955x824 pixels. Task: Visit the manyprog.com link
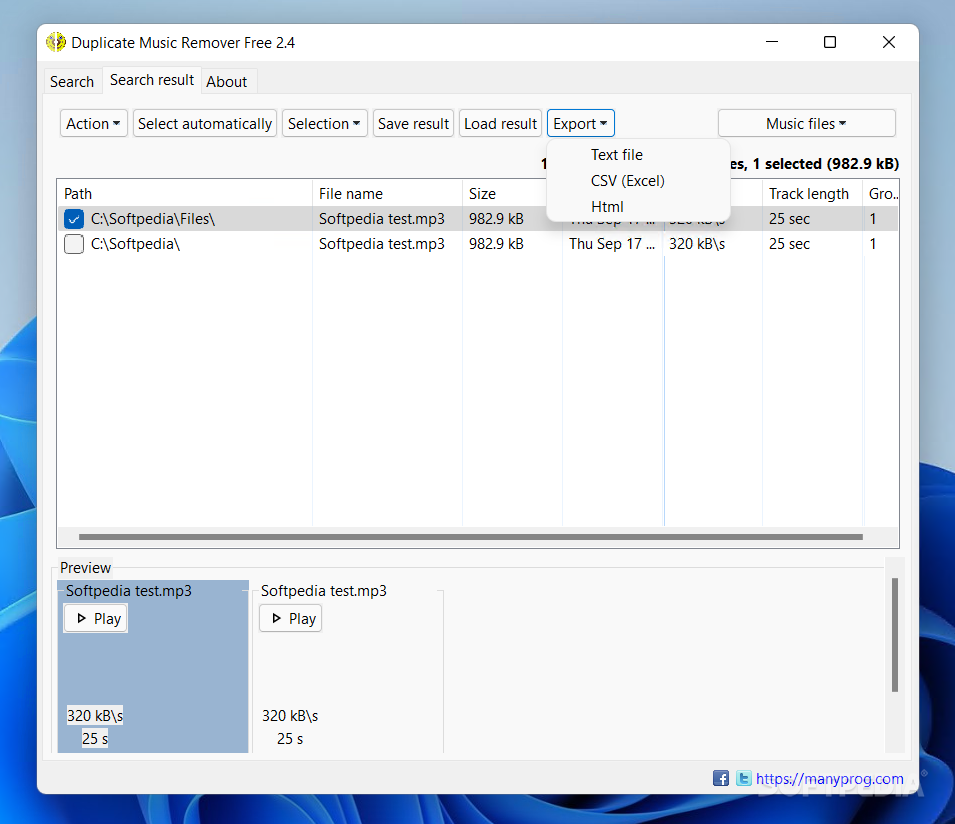pyautogui.click(x=830, y=778)
